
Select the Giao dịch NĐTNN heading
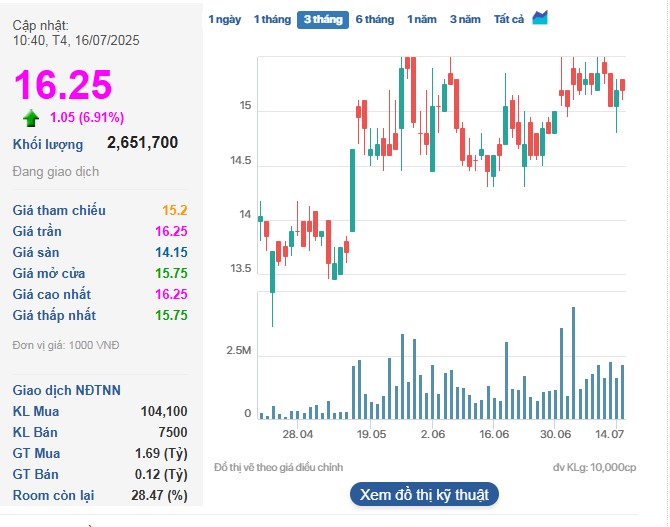65,389
